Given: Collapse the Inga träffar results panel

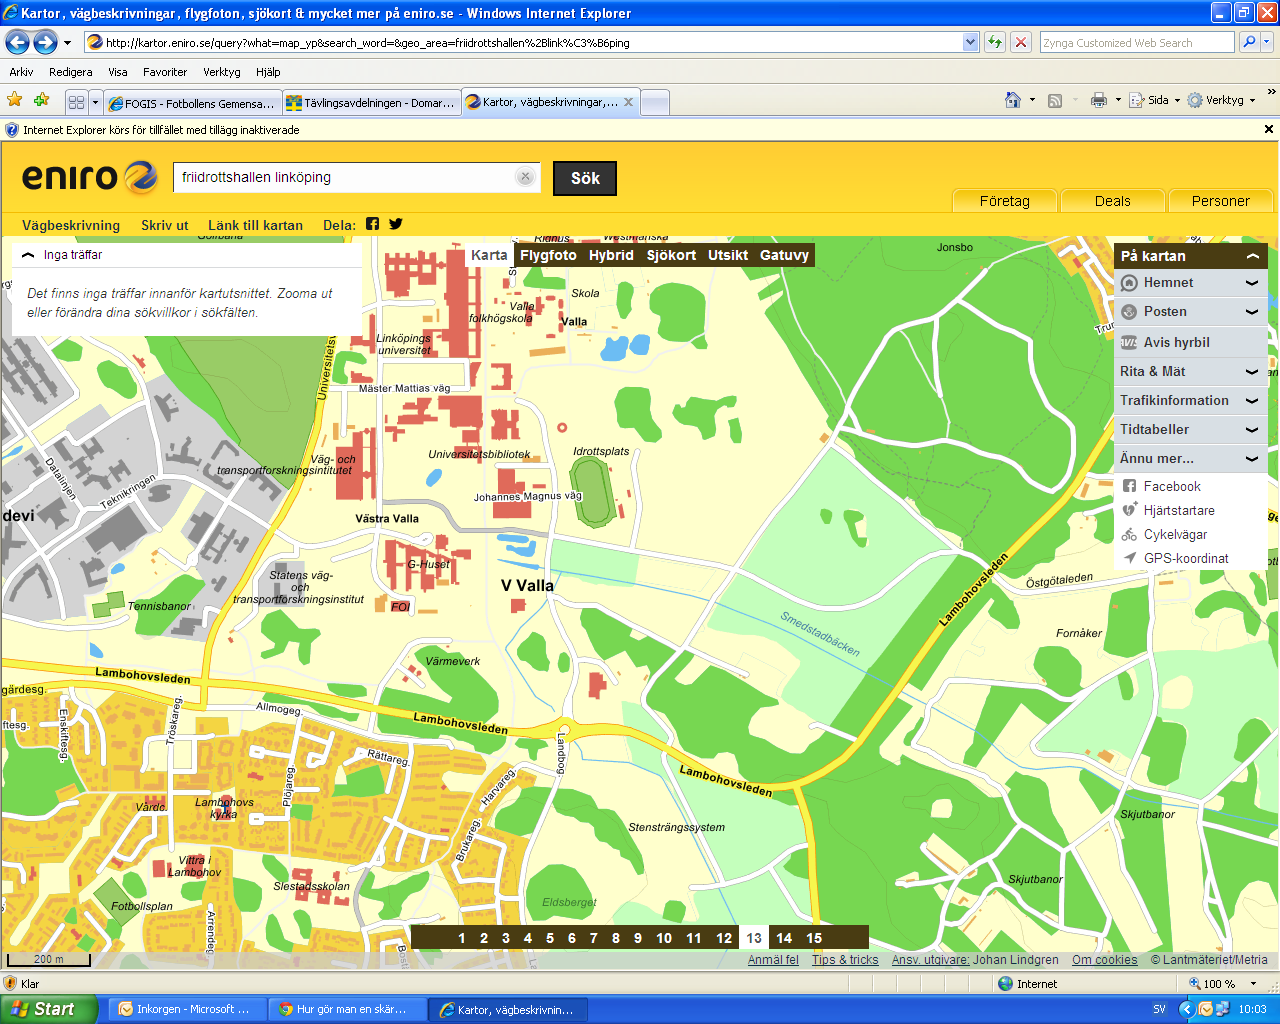Looking at the screenshot, I should tap(28, 255).
